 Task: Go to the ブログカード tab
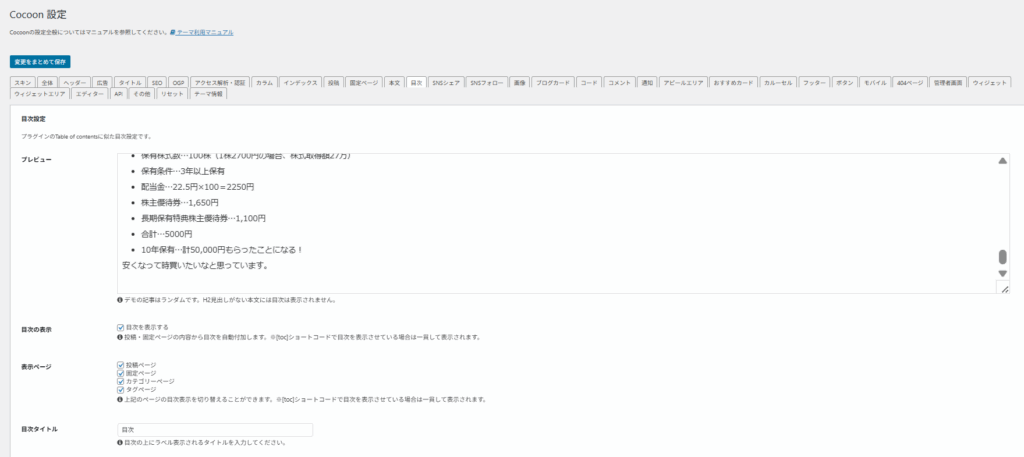(551, 82)
